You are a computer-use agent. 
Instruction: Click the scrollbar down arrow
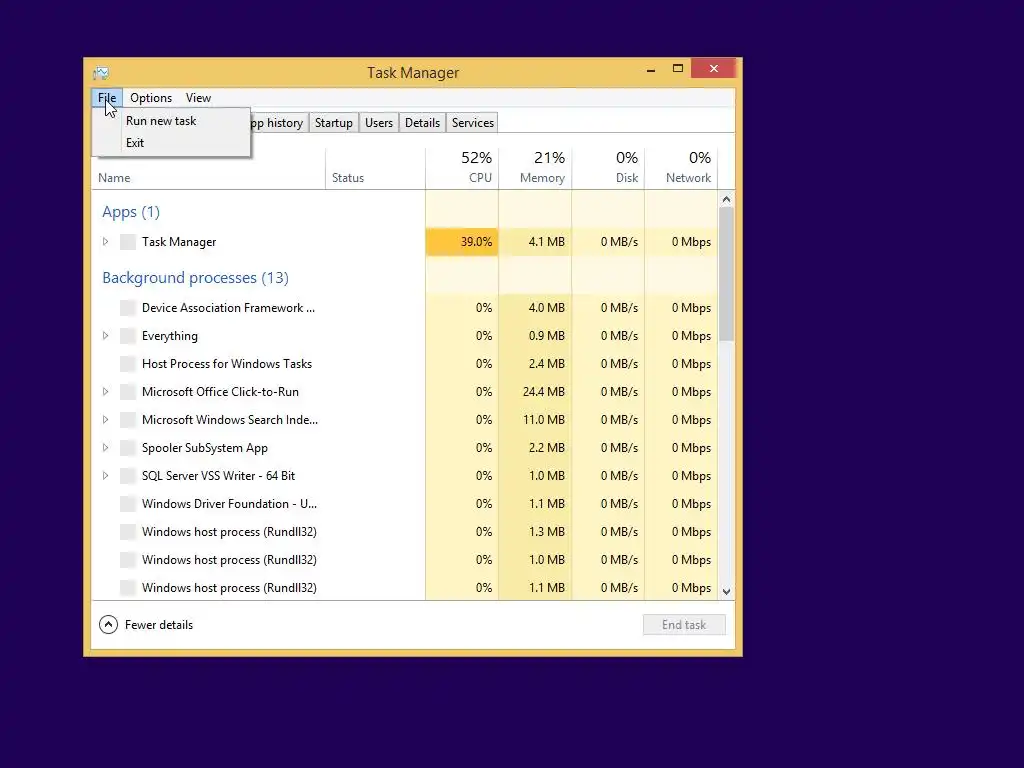[x=726, y=592]
